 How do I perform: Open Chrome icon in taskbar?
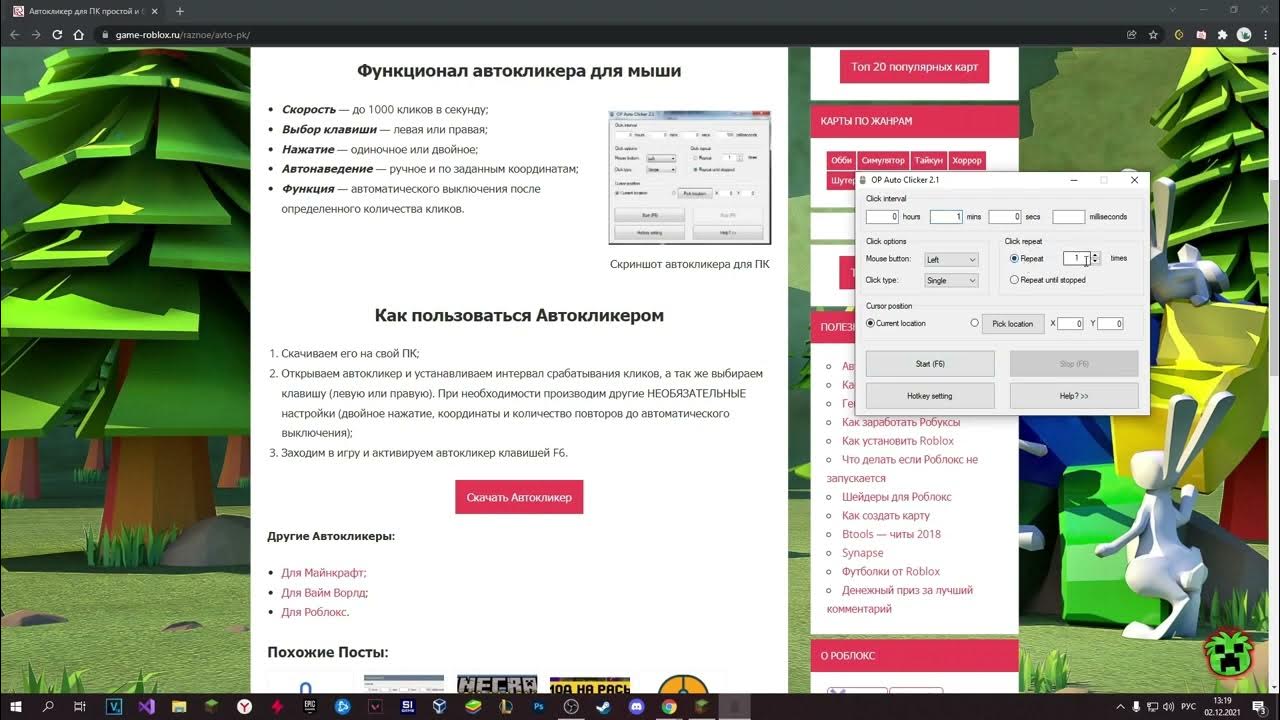(x=669, y=706)
